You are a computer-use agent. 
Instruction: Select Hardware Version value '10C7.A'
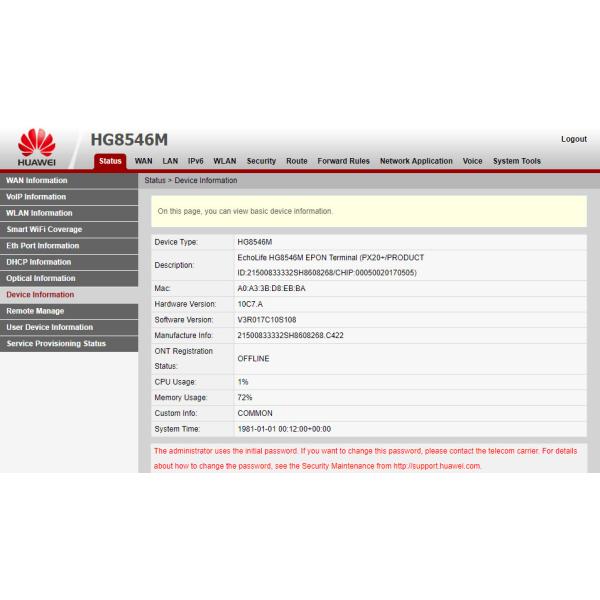[250, 304]
